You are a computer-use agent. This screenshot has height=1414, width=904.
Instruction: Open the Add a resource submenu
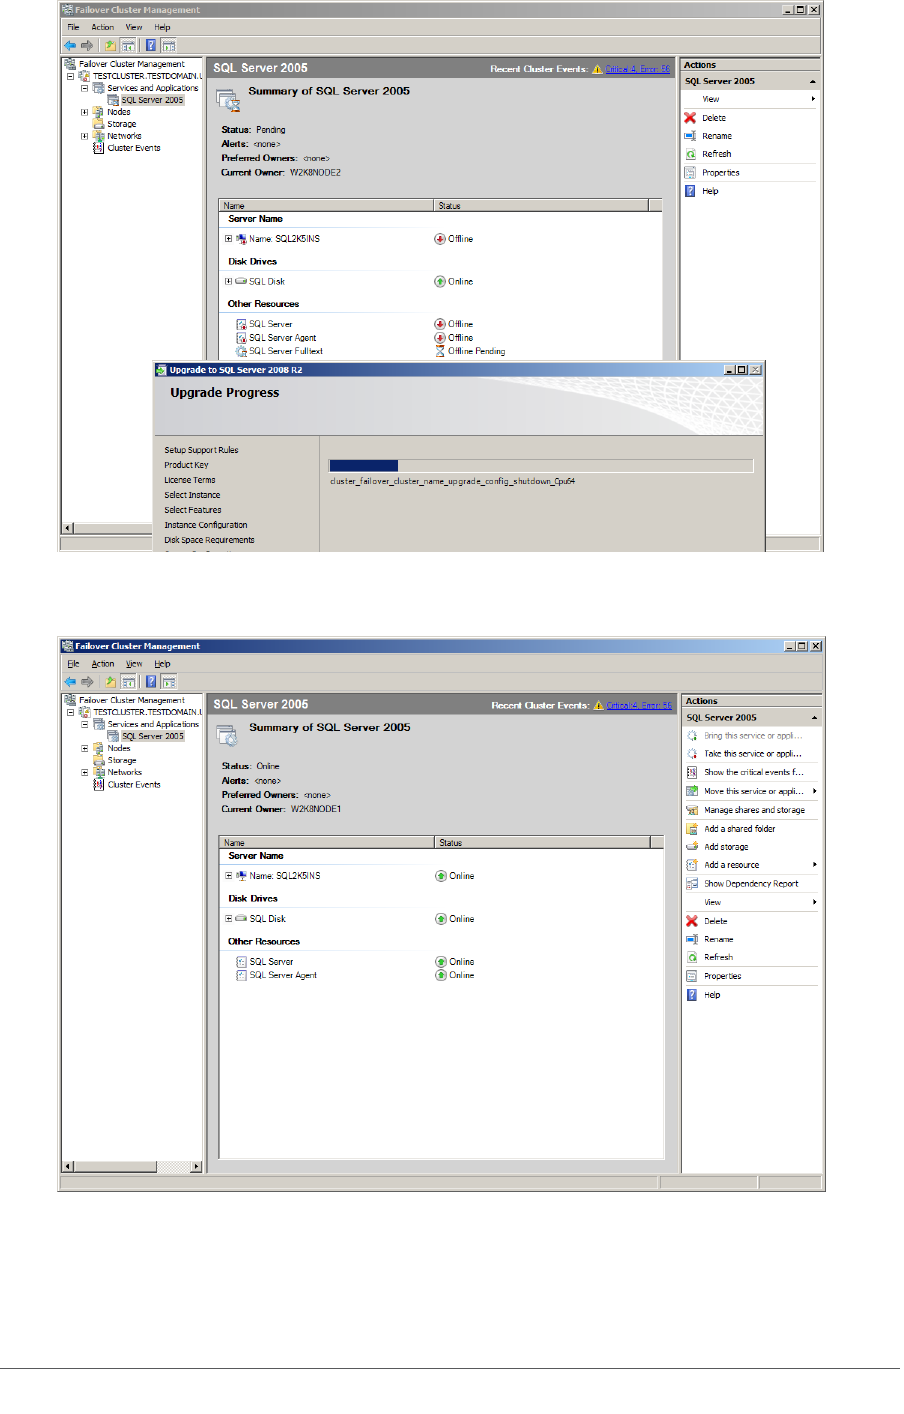pos(752,865)
